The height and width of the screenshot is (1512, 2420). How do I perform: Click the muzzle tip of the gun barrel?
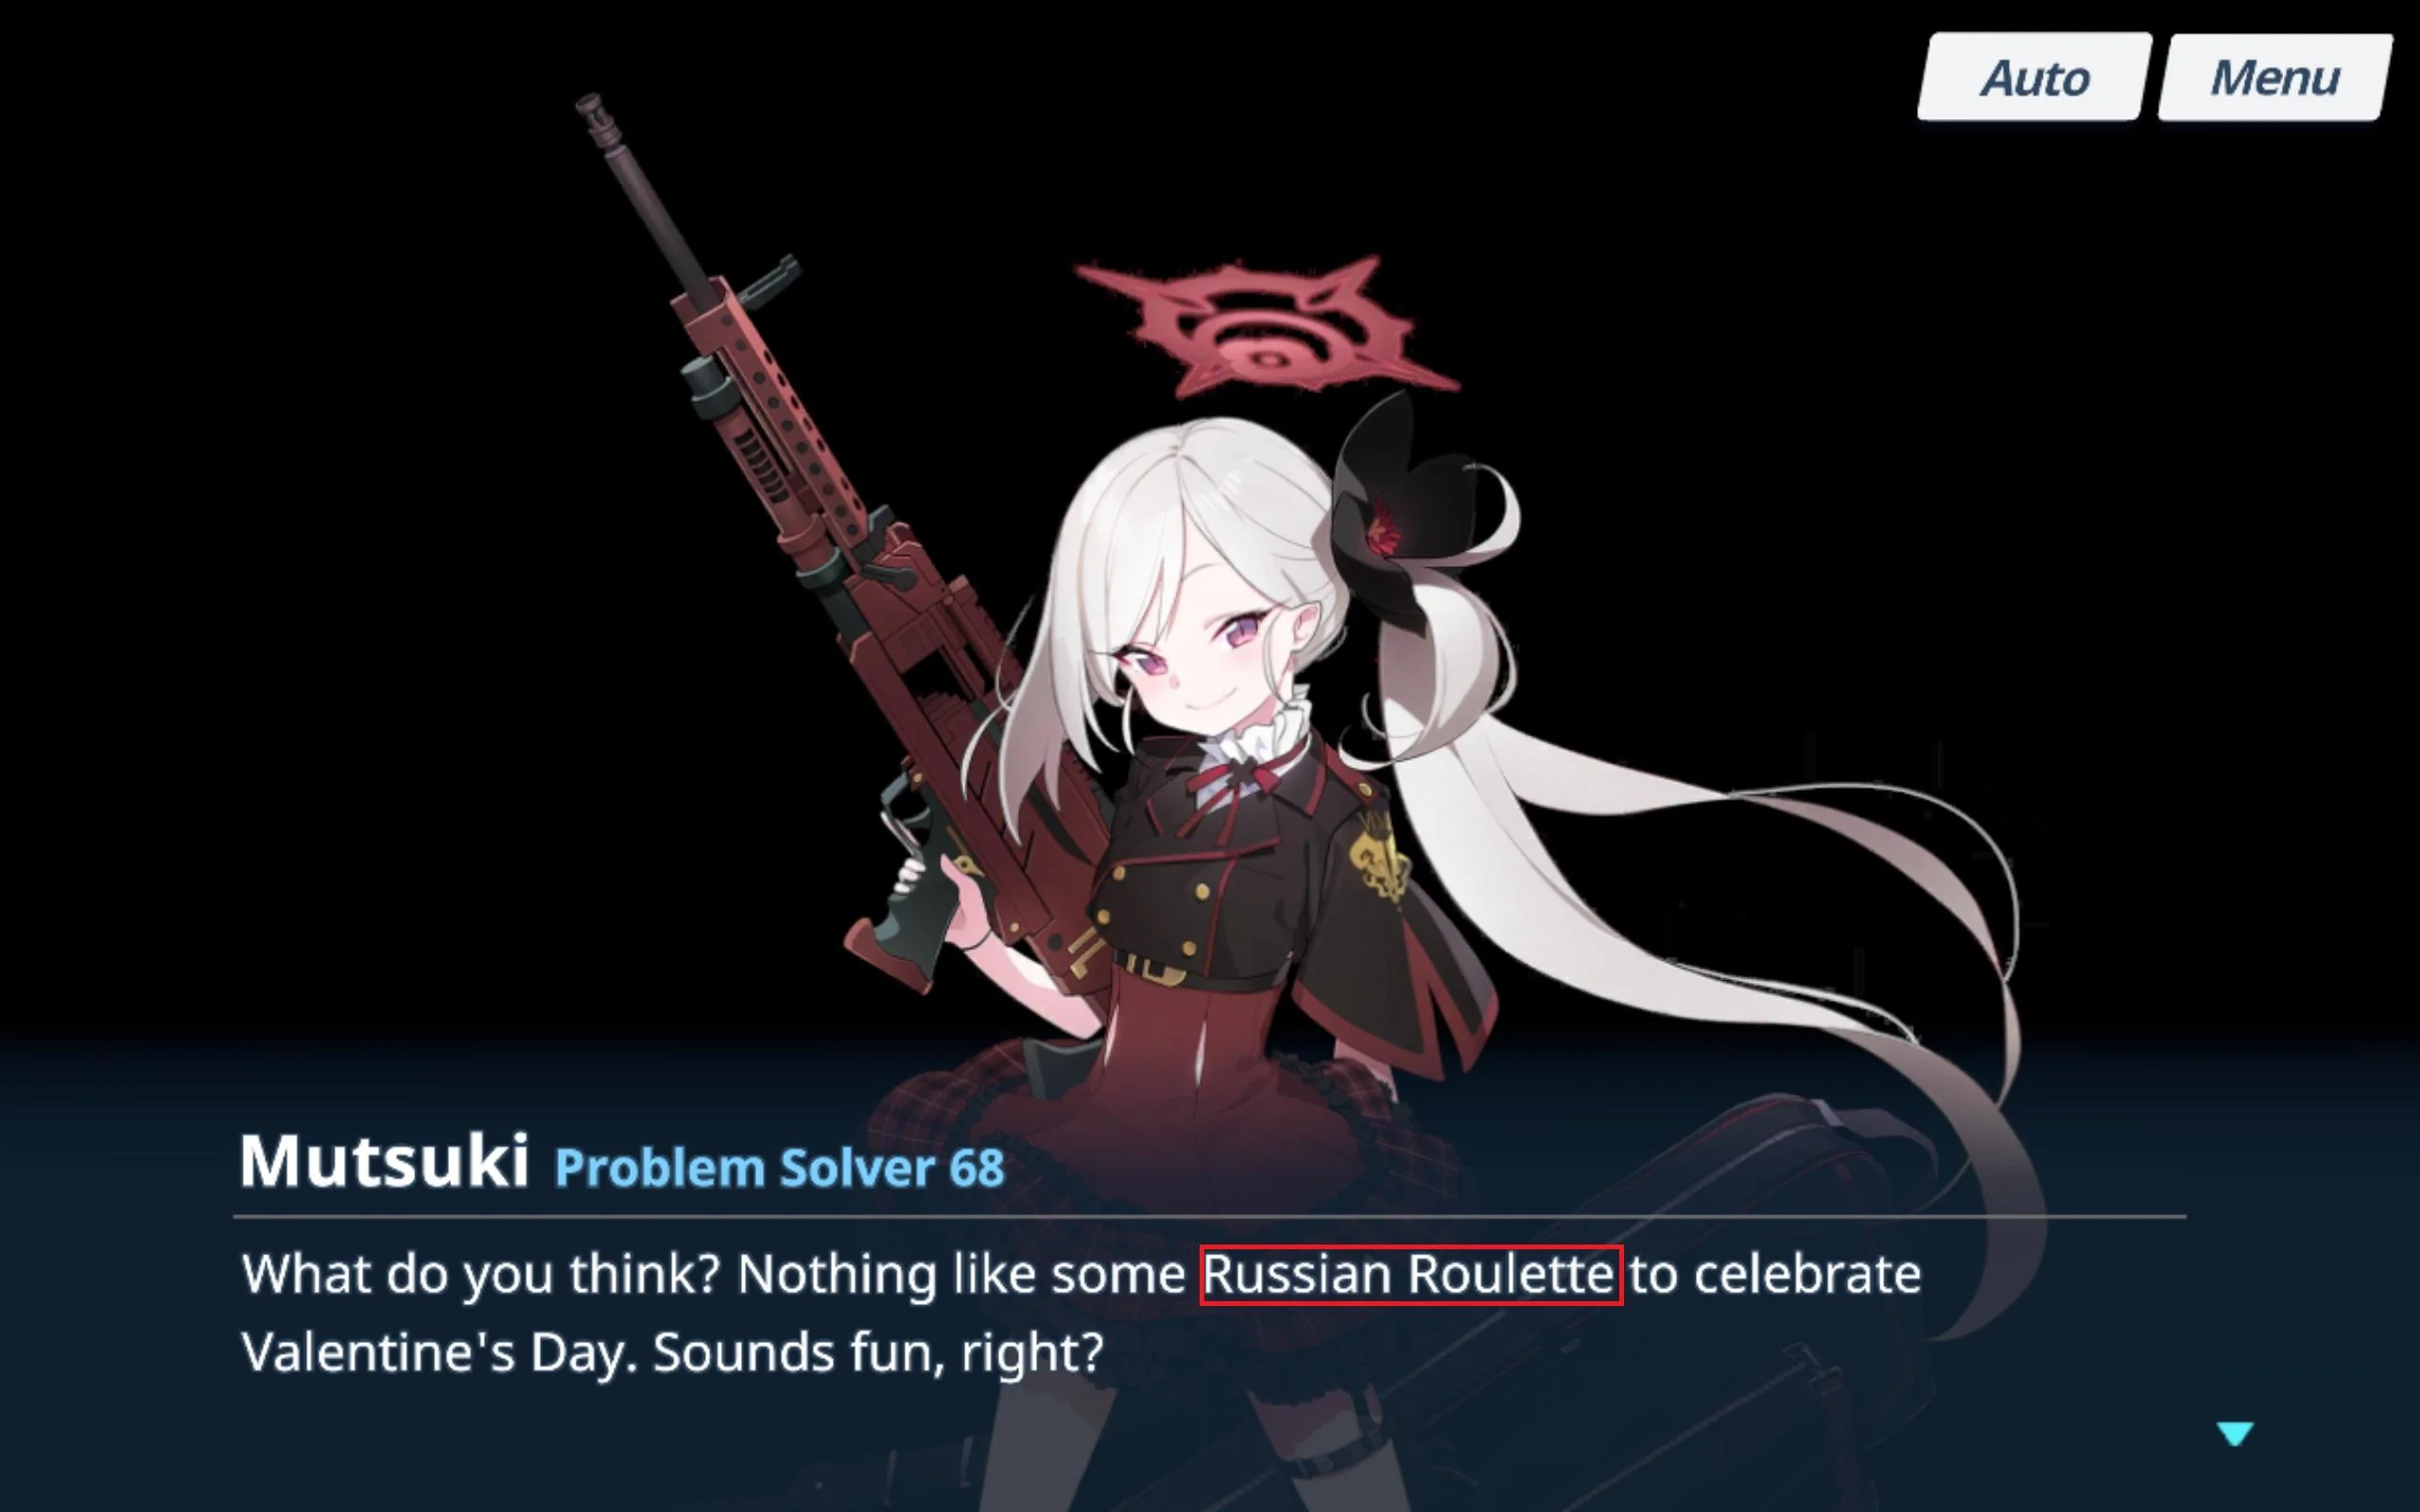[x=592, y=110]
